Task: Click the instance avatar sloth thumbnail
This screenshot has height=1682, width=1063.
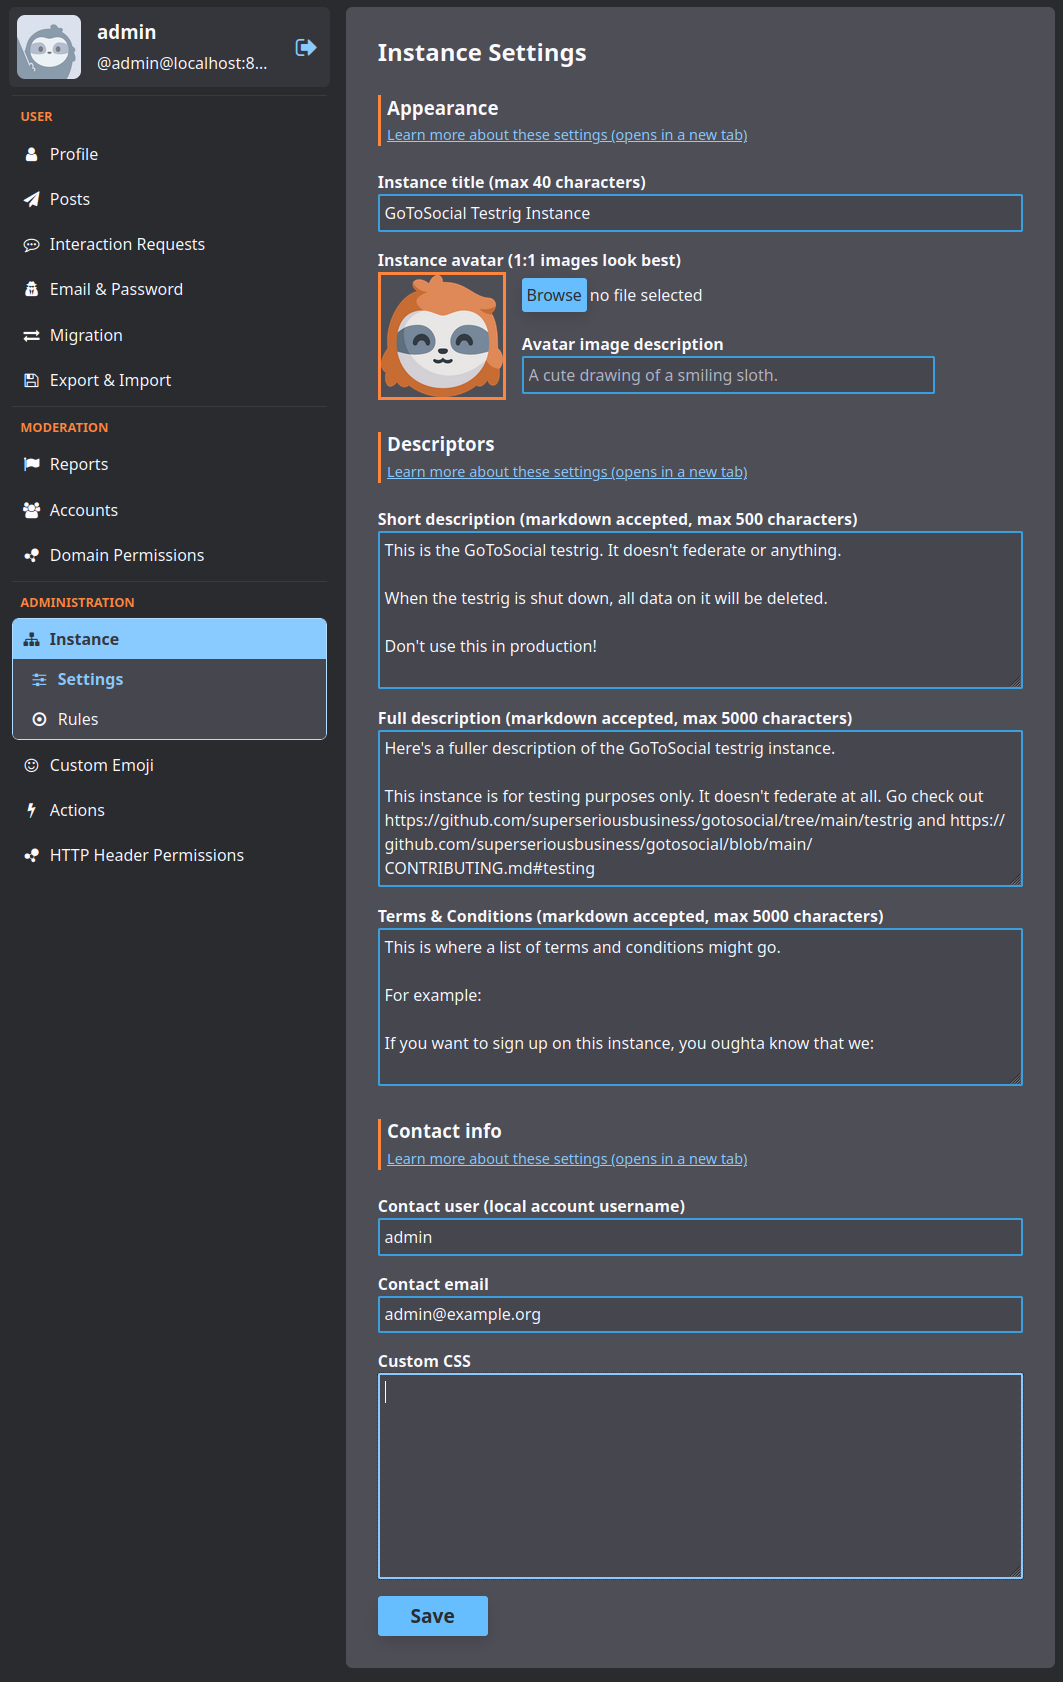Action: tap(442, 336)
